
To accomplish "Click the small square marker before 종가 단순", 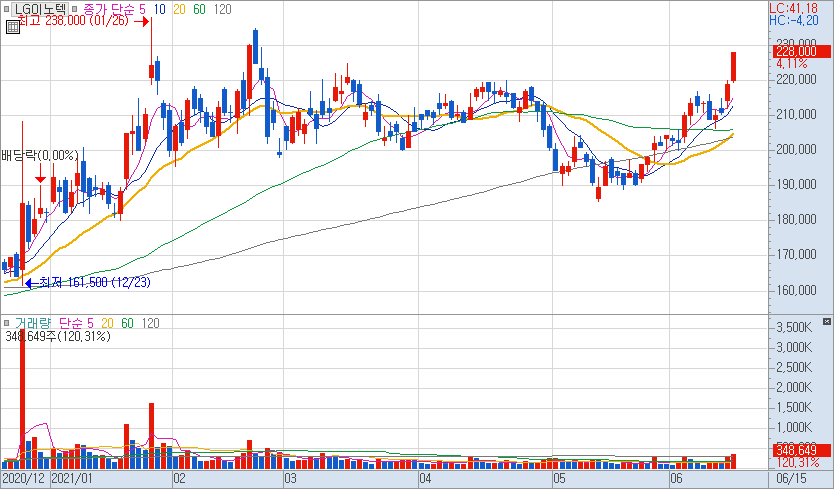I will [x=74, y=9].
